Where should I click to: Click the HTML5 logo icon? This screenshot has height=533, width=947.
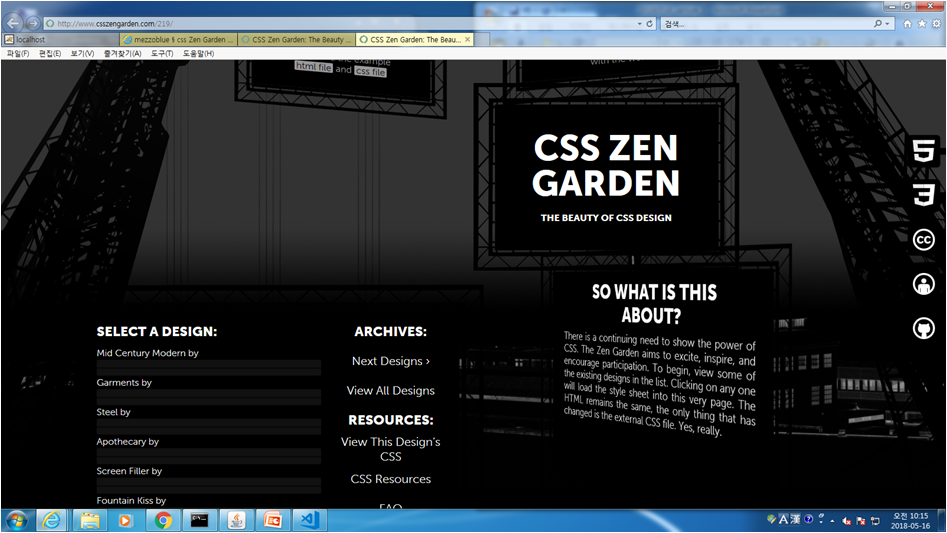coord(923,150)
